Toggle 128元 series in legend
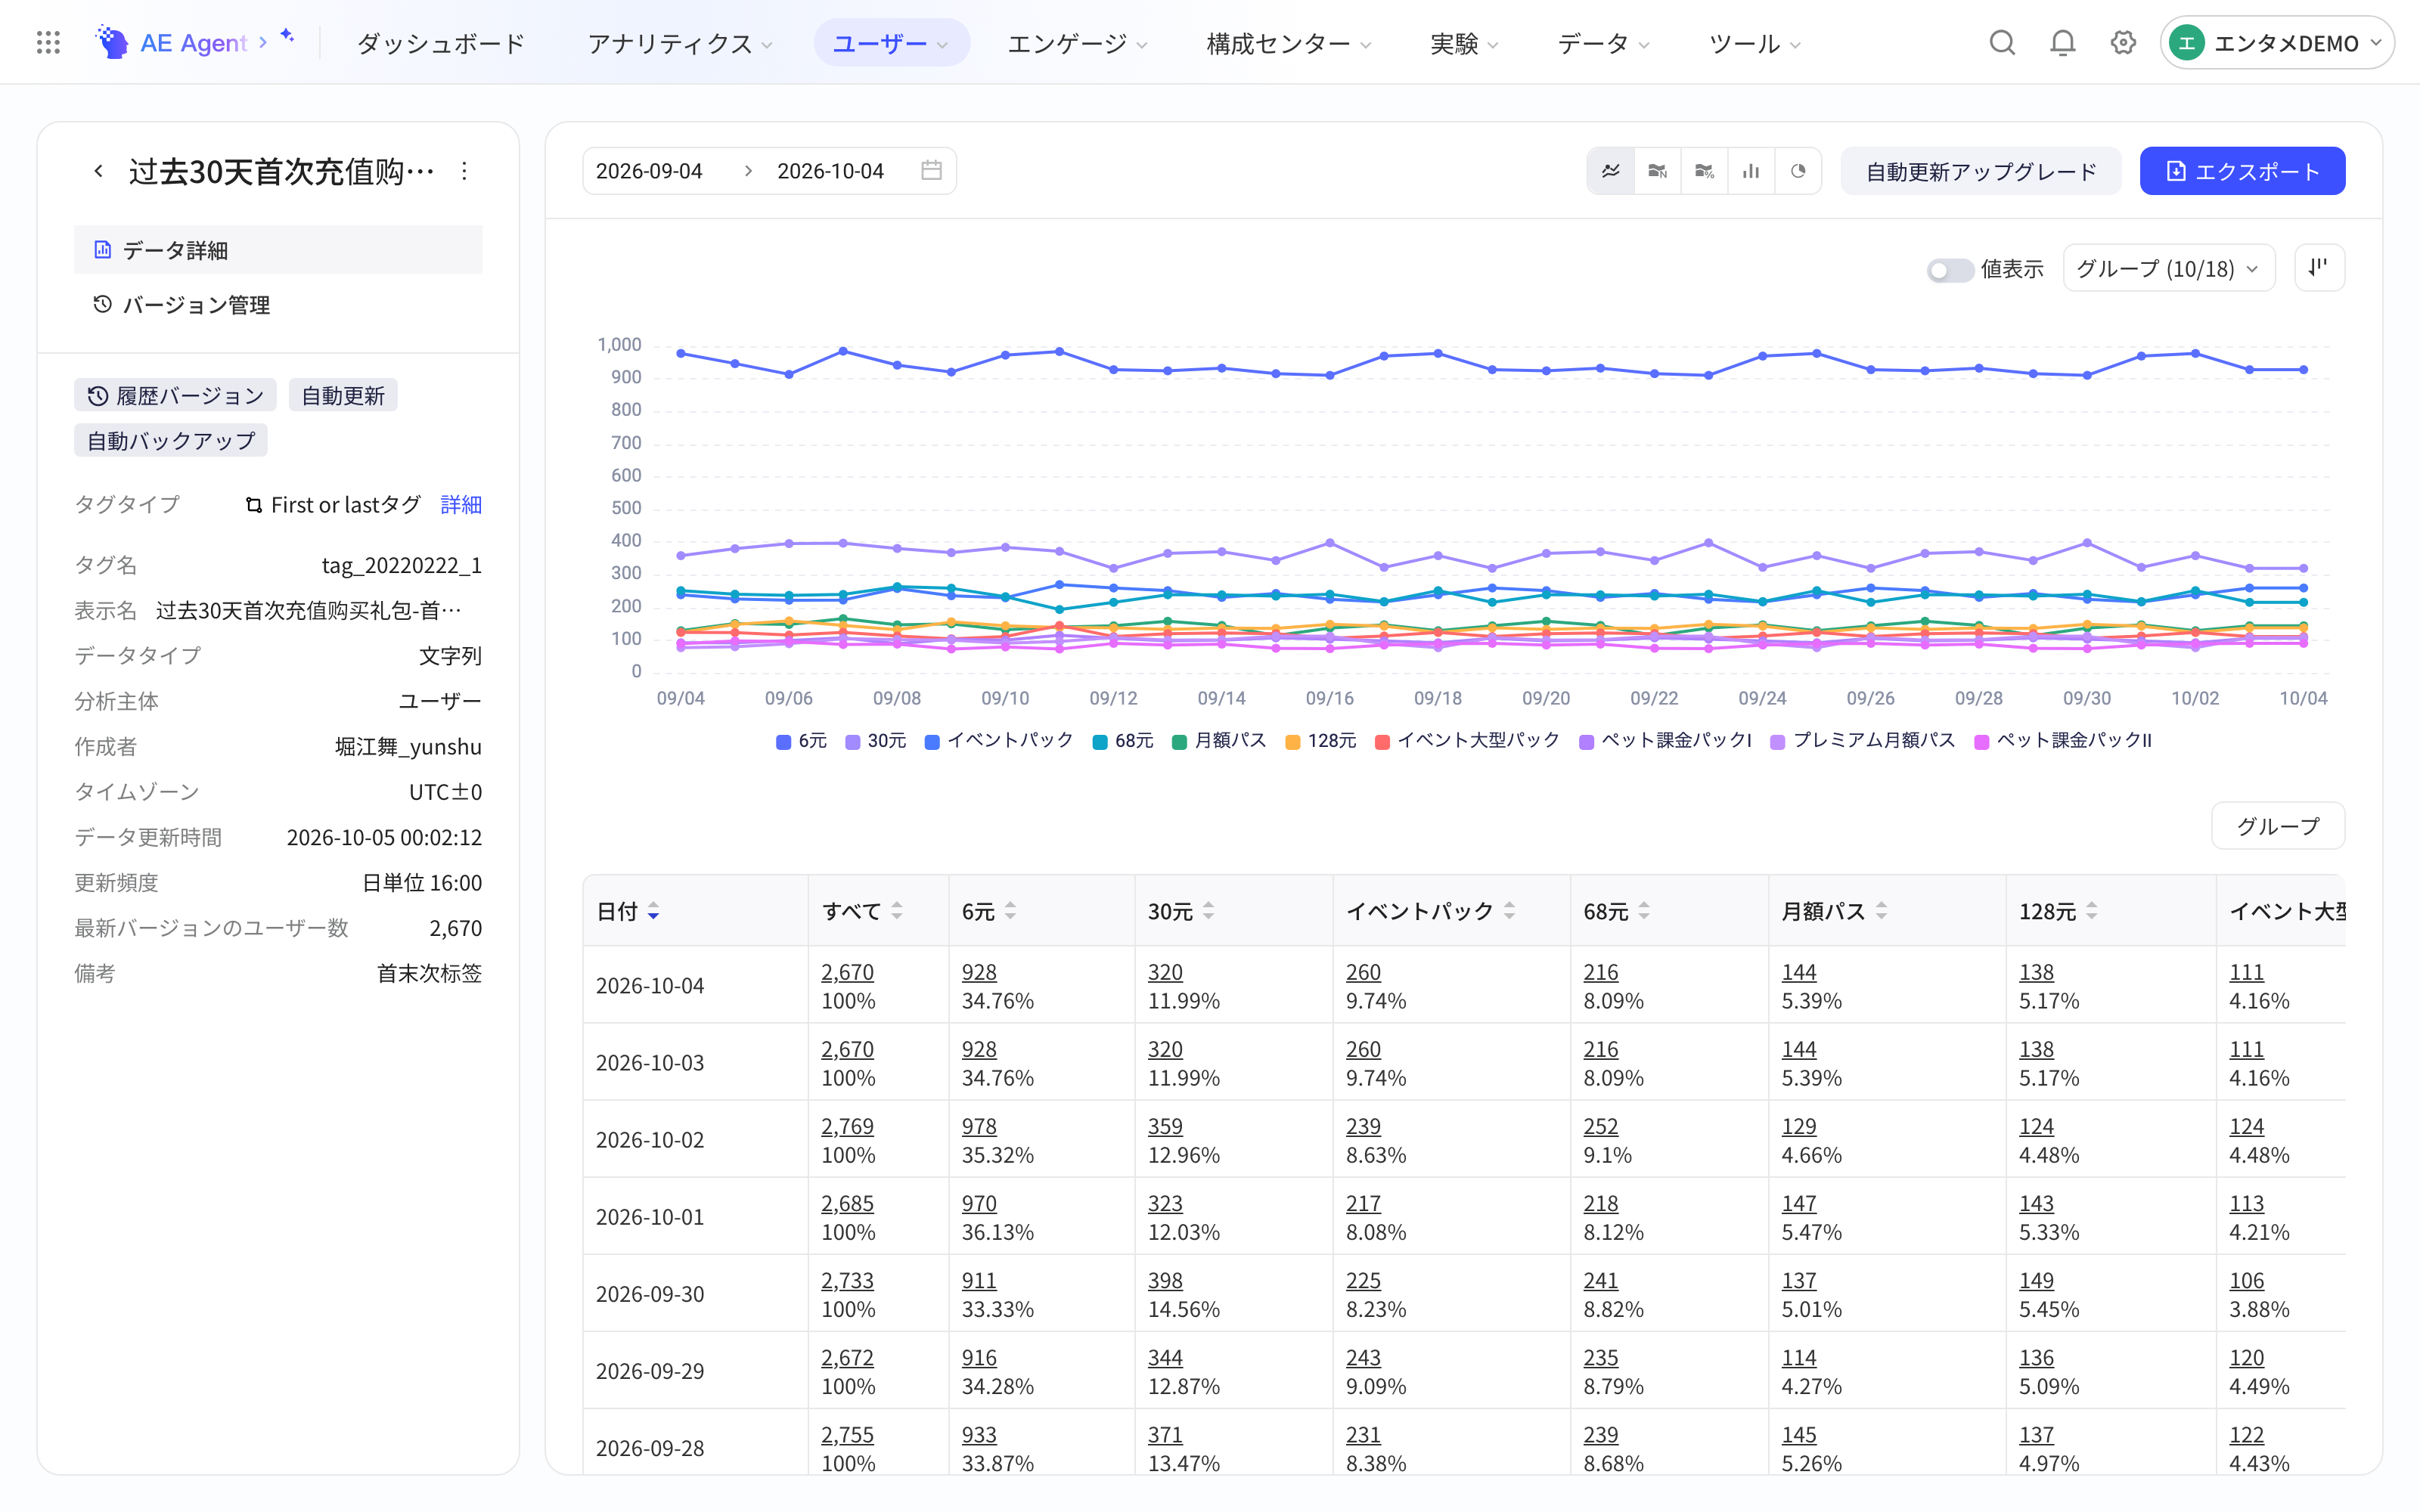The height and width of the screenshot is (1512, 2420). coord(1321,741)
